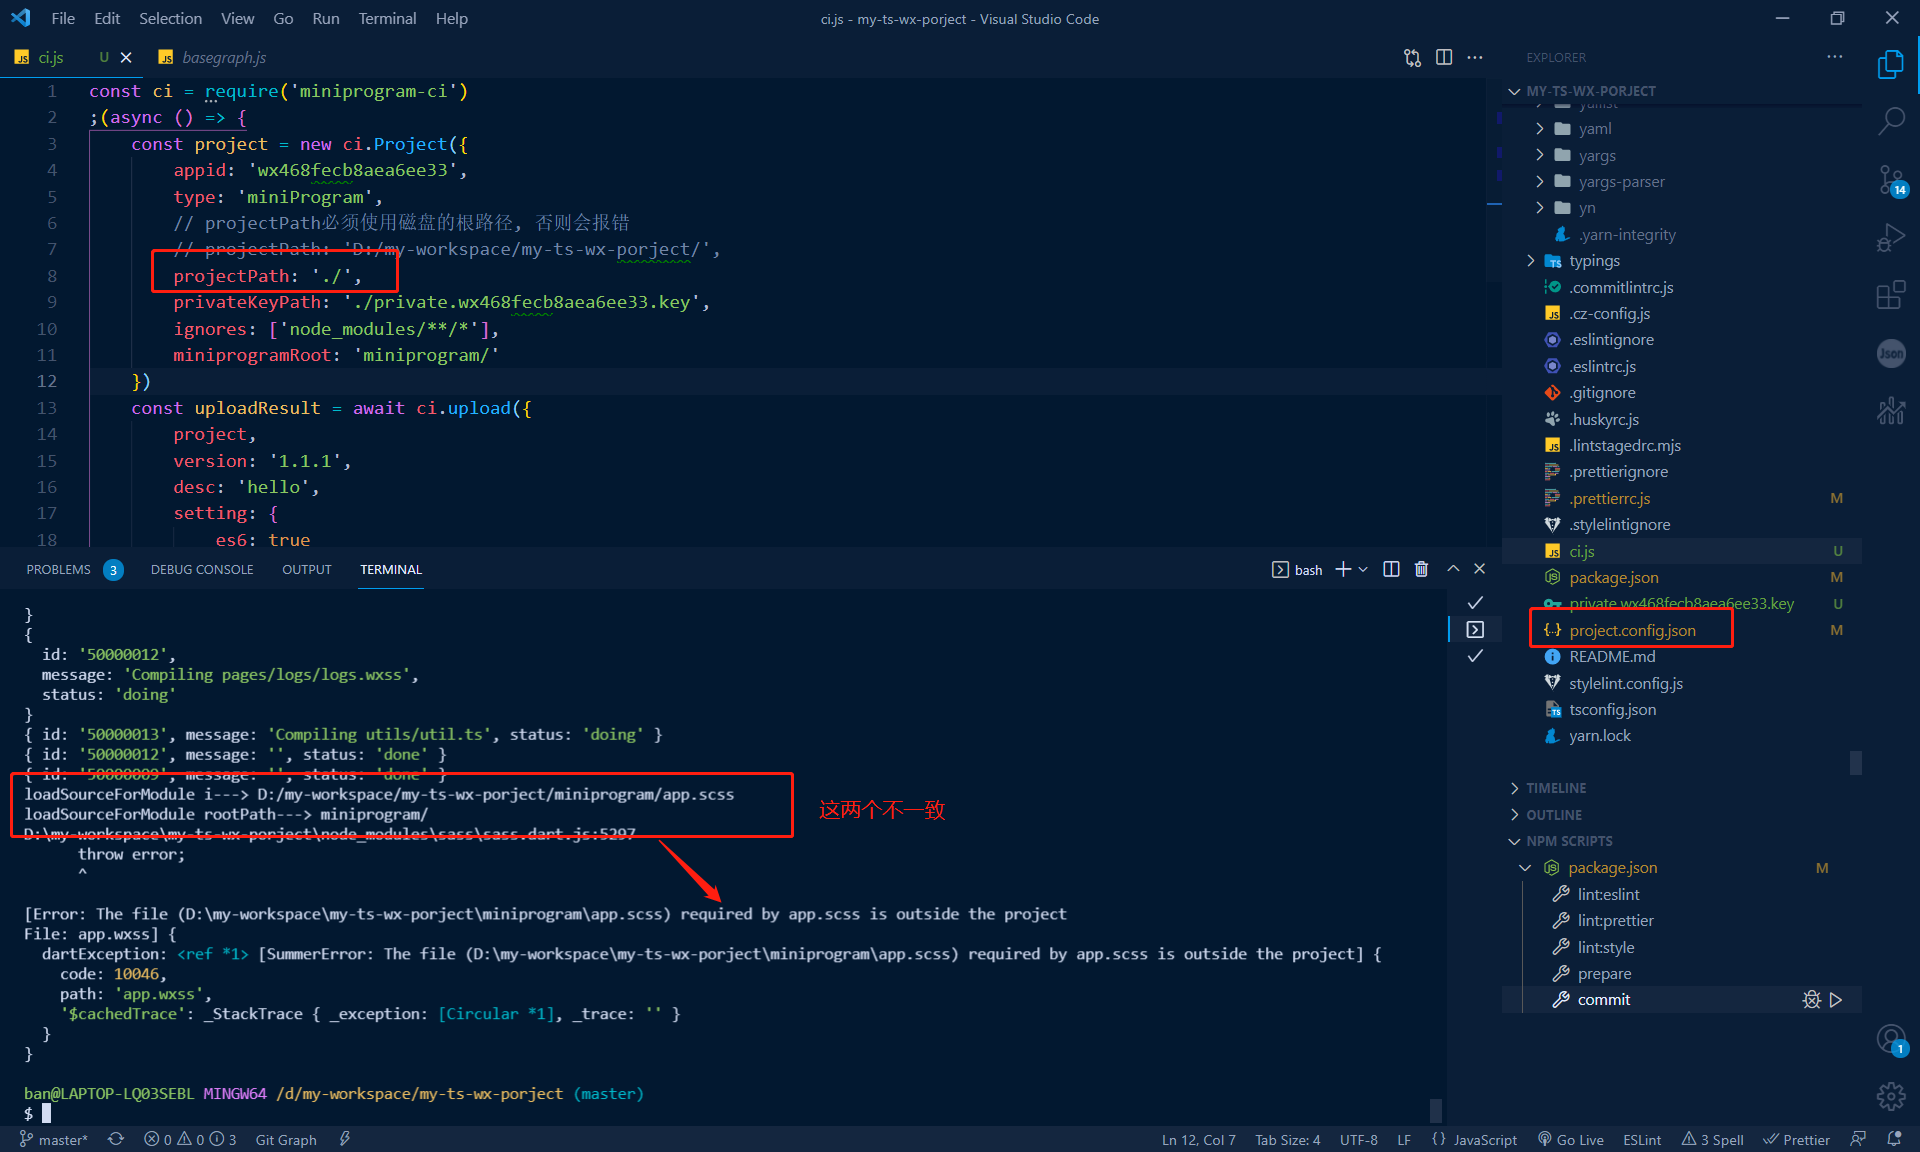
Task: Open the Accounts icon in activity bar
Action: tap(1890, 1039)
